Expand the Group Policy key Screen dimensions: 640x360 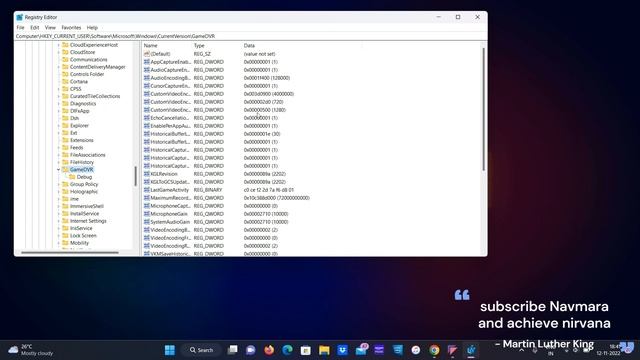pos(58,184)
